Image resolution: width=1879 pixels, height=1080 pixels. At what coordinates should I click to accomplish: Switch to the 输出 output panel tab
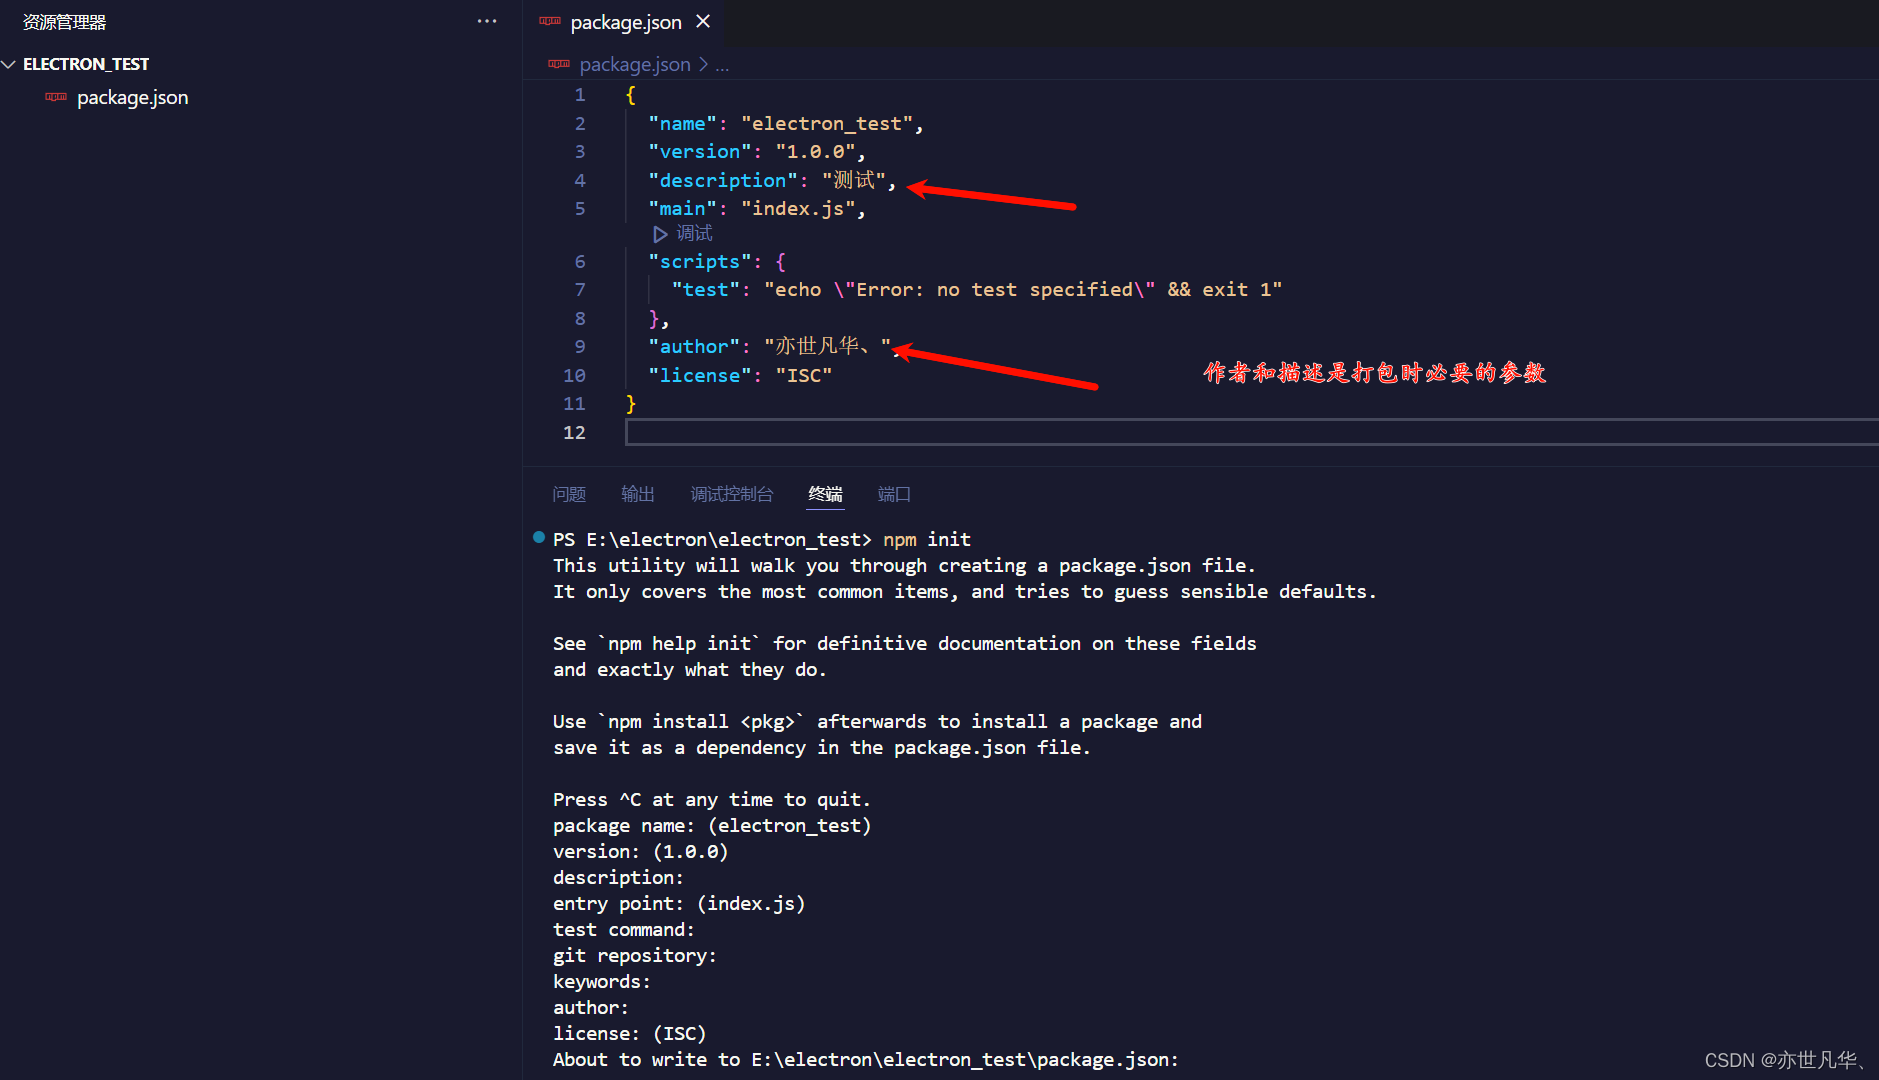638,494
